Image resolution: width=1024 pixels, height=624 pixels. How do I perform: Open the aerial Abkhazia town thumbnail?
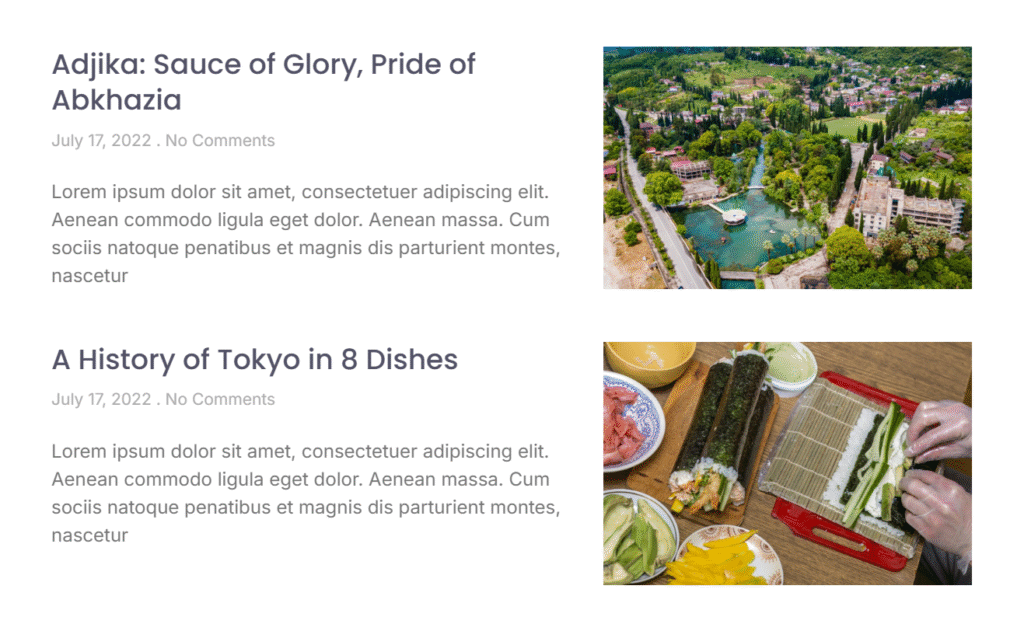click(x=787, y=167)
